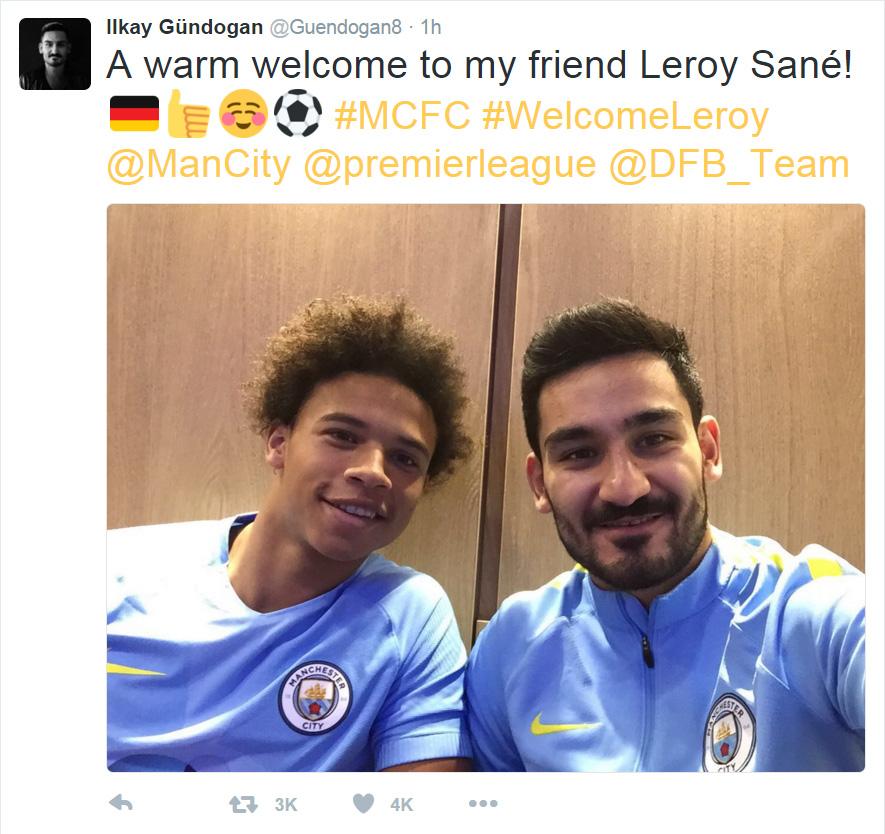Image resolution: width=885 pixels, height=834 pixels.
Task: Open Ilkay Gündogan's profile avatar
Action: pyautogui.click(x=55, y=54)
